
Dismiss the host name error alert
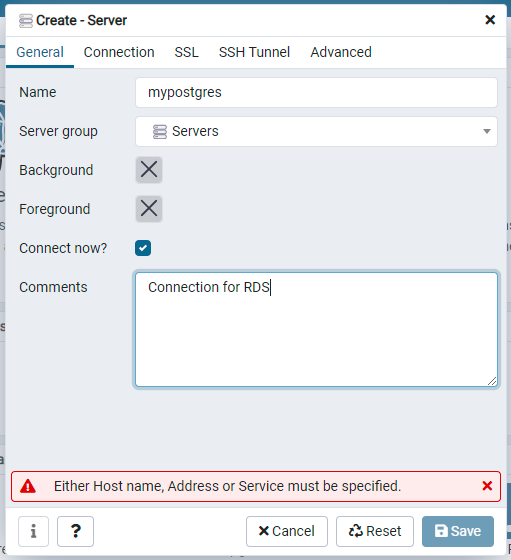(x=487, y=486)
